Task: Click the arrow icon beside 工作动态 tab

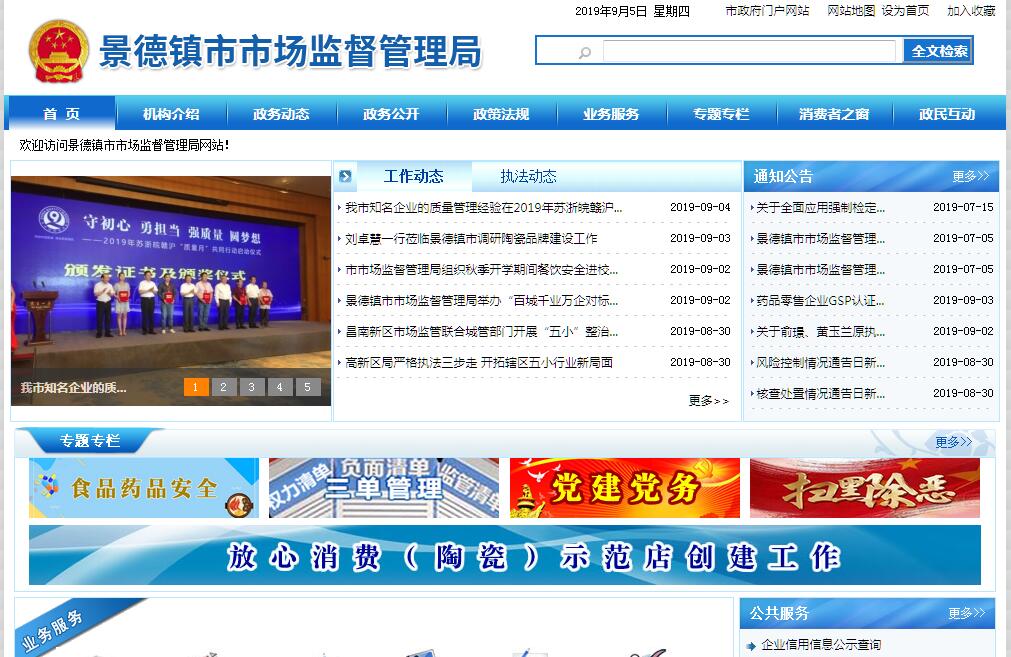Action: point(345,177)
